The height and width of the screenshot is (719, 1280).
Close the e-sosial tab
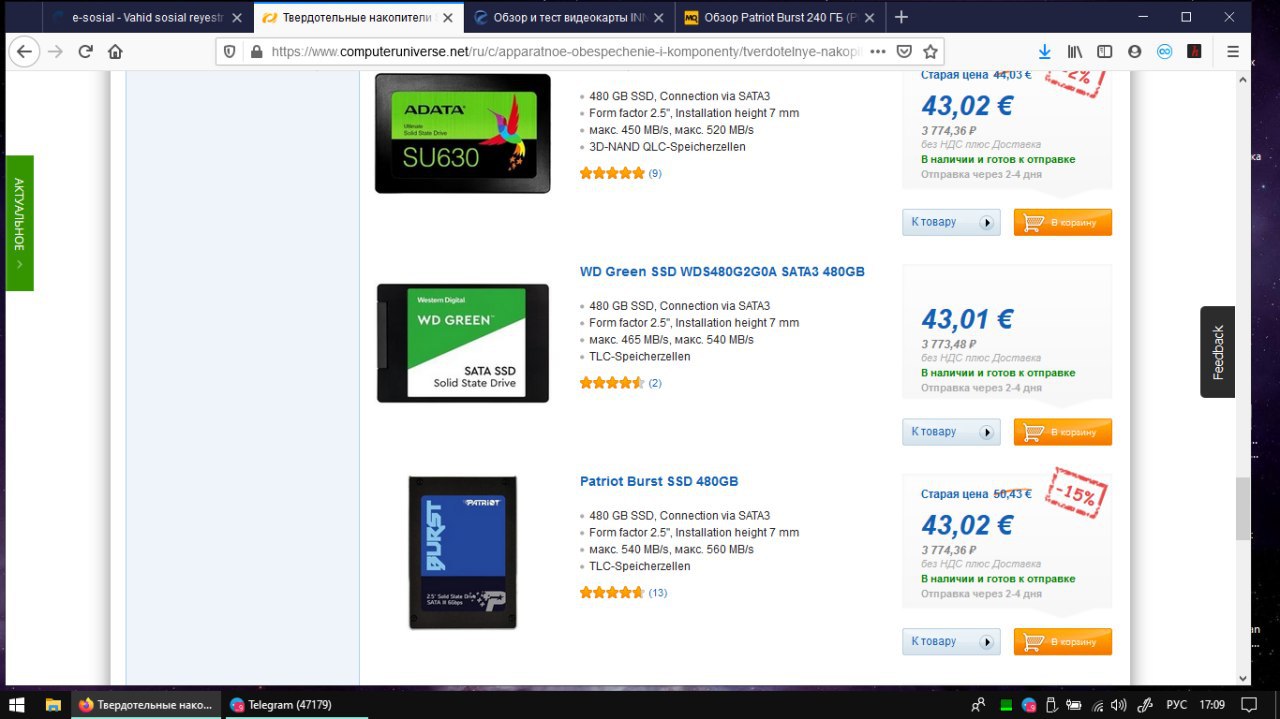point(237,17)
